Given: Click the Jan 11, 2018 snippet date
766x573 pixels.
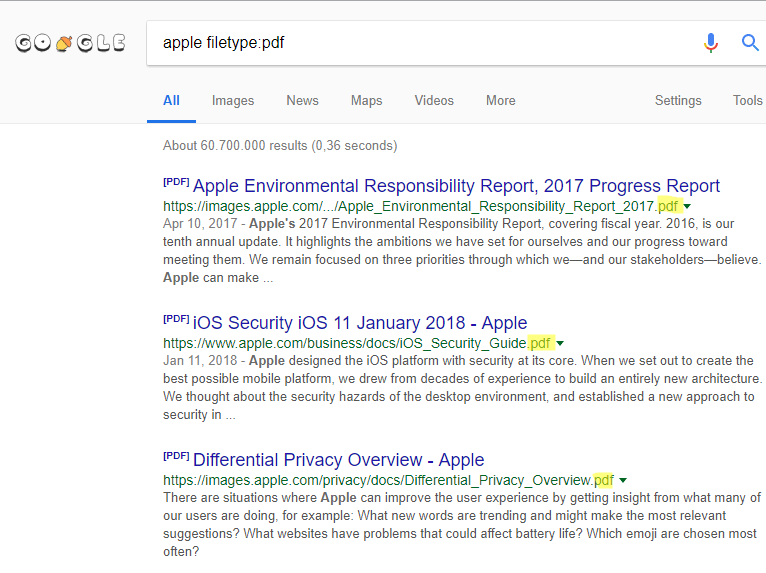Looking at the screenshot, I should (200, 361).
